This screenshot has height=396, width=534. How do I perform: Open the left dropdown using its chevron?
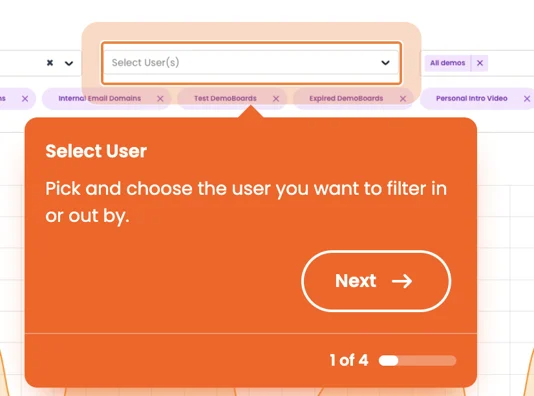click(69, 63)
